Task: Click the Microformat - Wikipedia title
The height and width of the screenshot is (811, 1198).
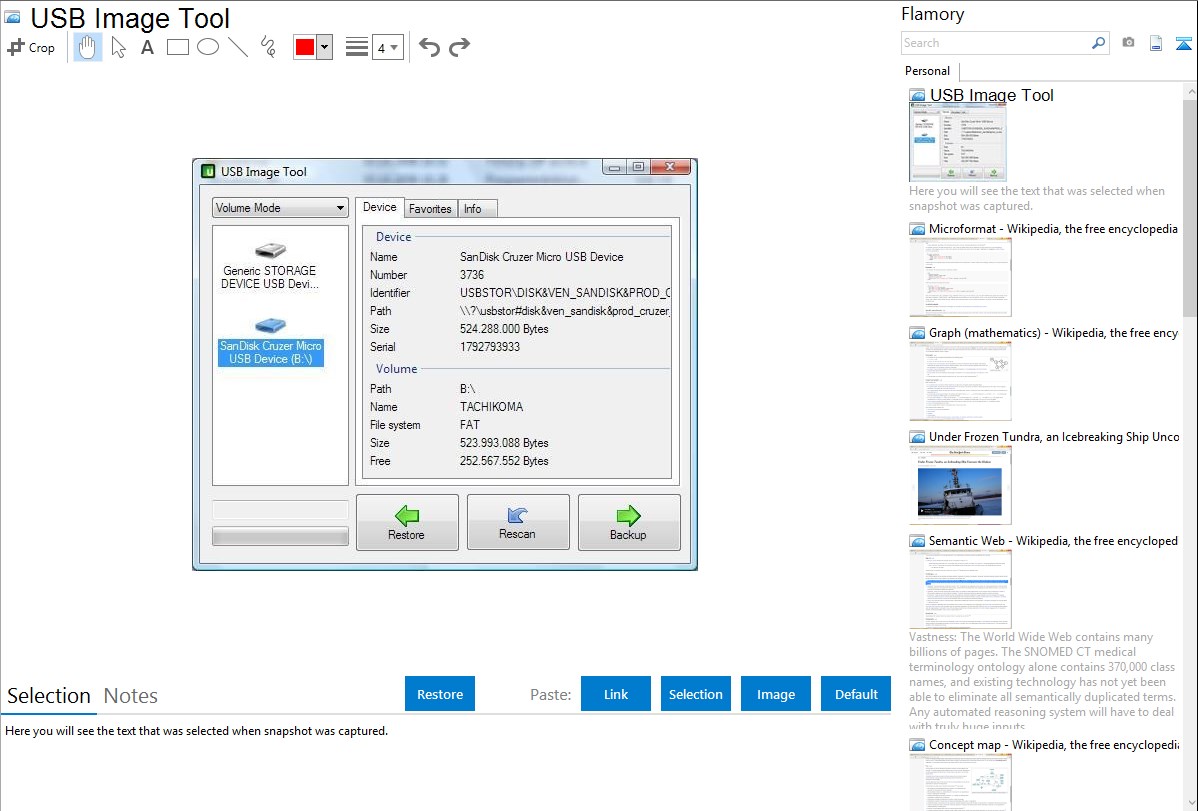Action: pyautogui.click(x=1053, y=229)
